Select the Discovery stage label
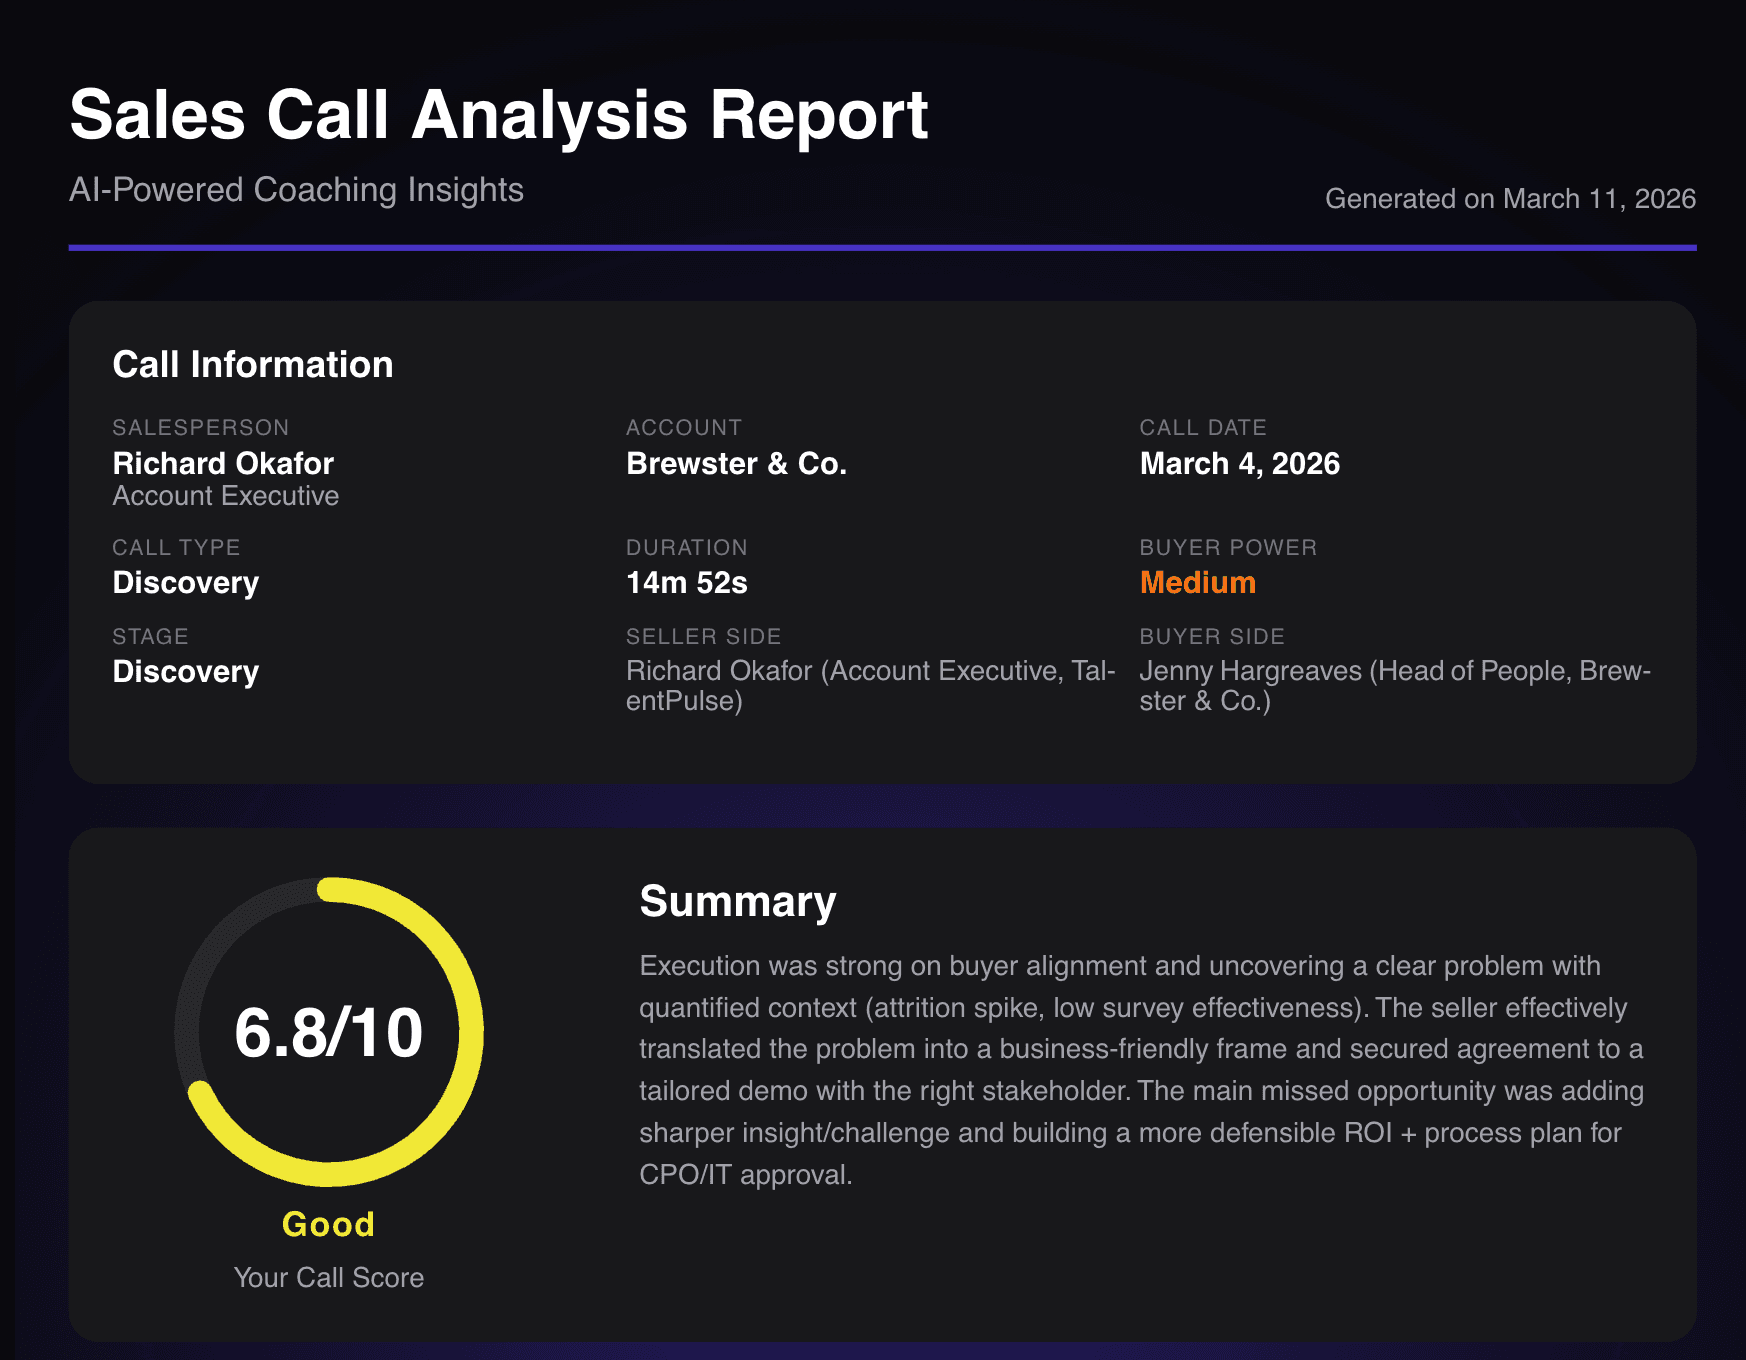The width and height of the screenshot is (1746, 1360). pyautogui.click(x=185, y=671)
